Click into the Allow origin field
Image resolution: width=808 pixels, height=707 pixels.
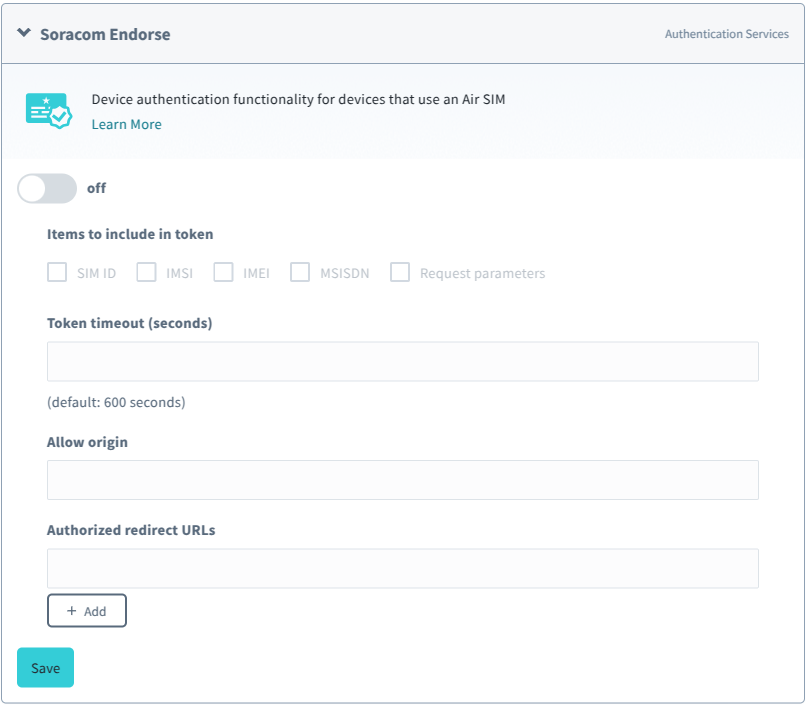point(402,480)
